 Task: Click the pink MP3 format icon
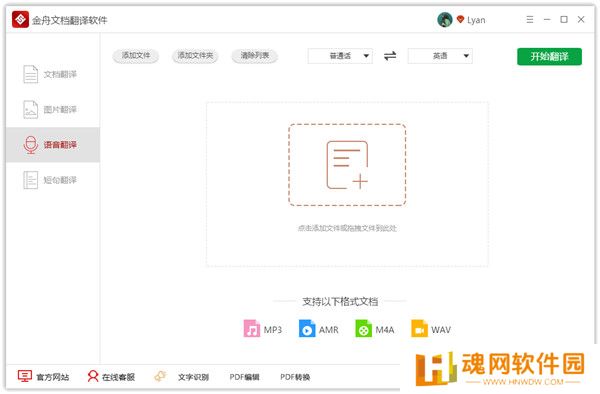click(x=252, y=329)
